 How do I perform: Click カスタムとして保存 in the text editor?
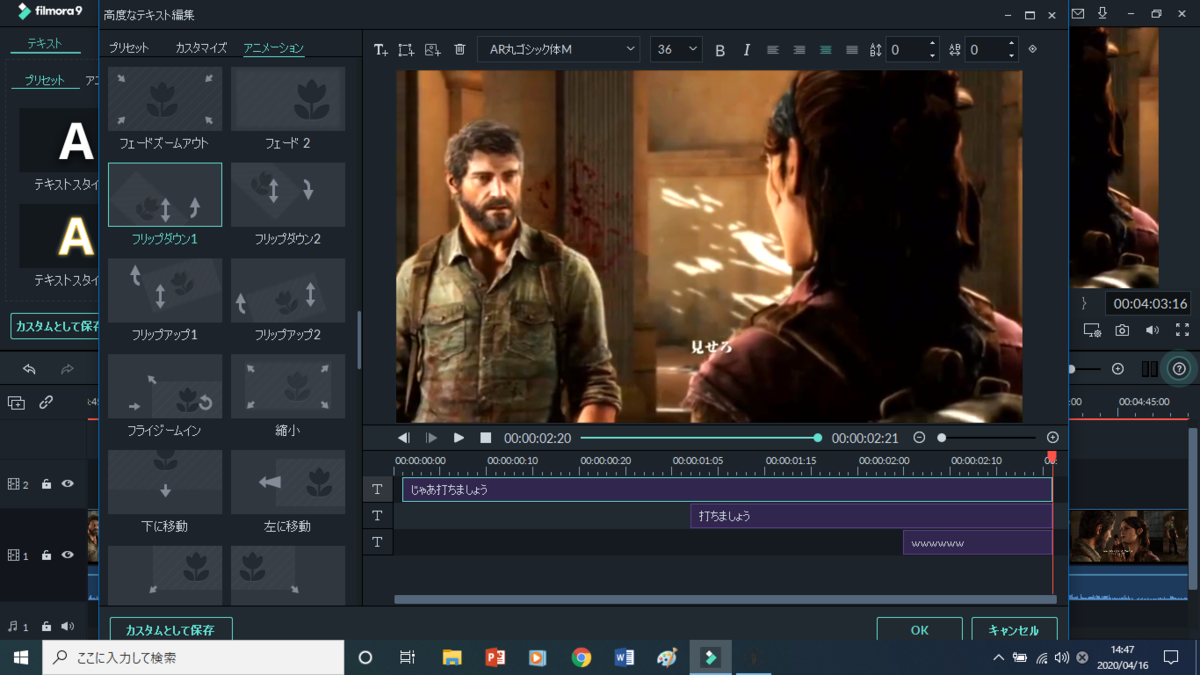coord(170,630)
